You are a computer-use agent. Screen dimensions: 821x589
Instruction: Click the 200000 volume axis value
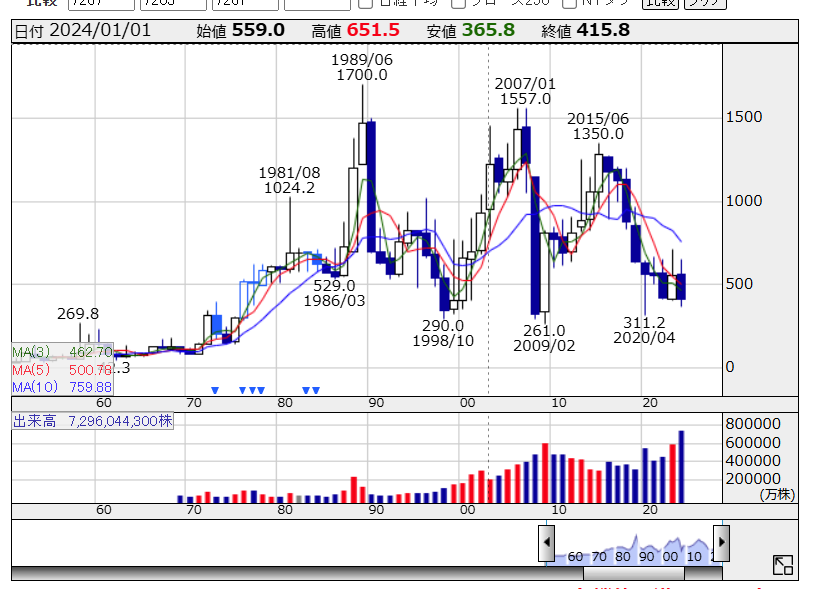click(753, 479)
